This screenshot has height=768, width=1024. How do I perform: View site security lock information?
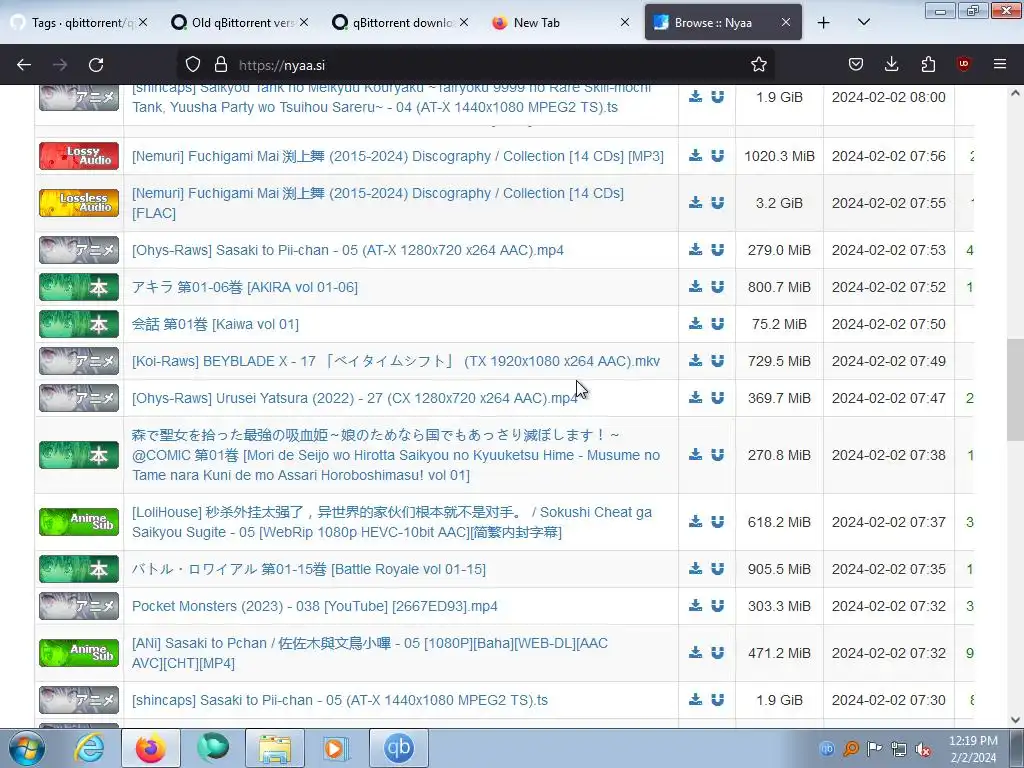click(221, 65)
